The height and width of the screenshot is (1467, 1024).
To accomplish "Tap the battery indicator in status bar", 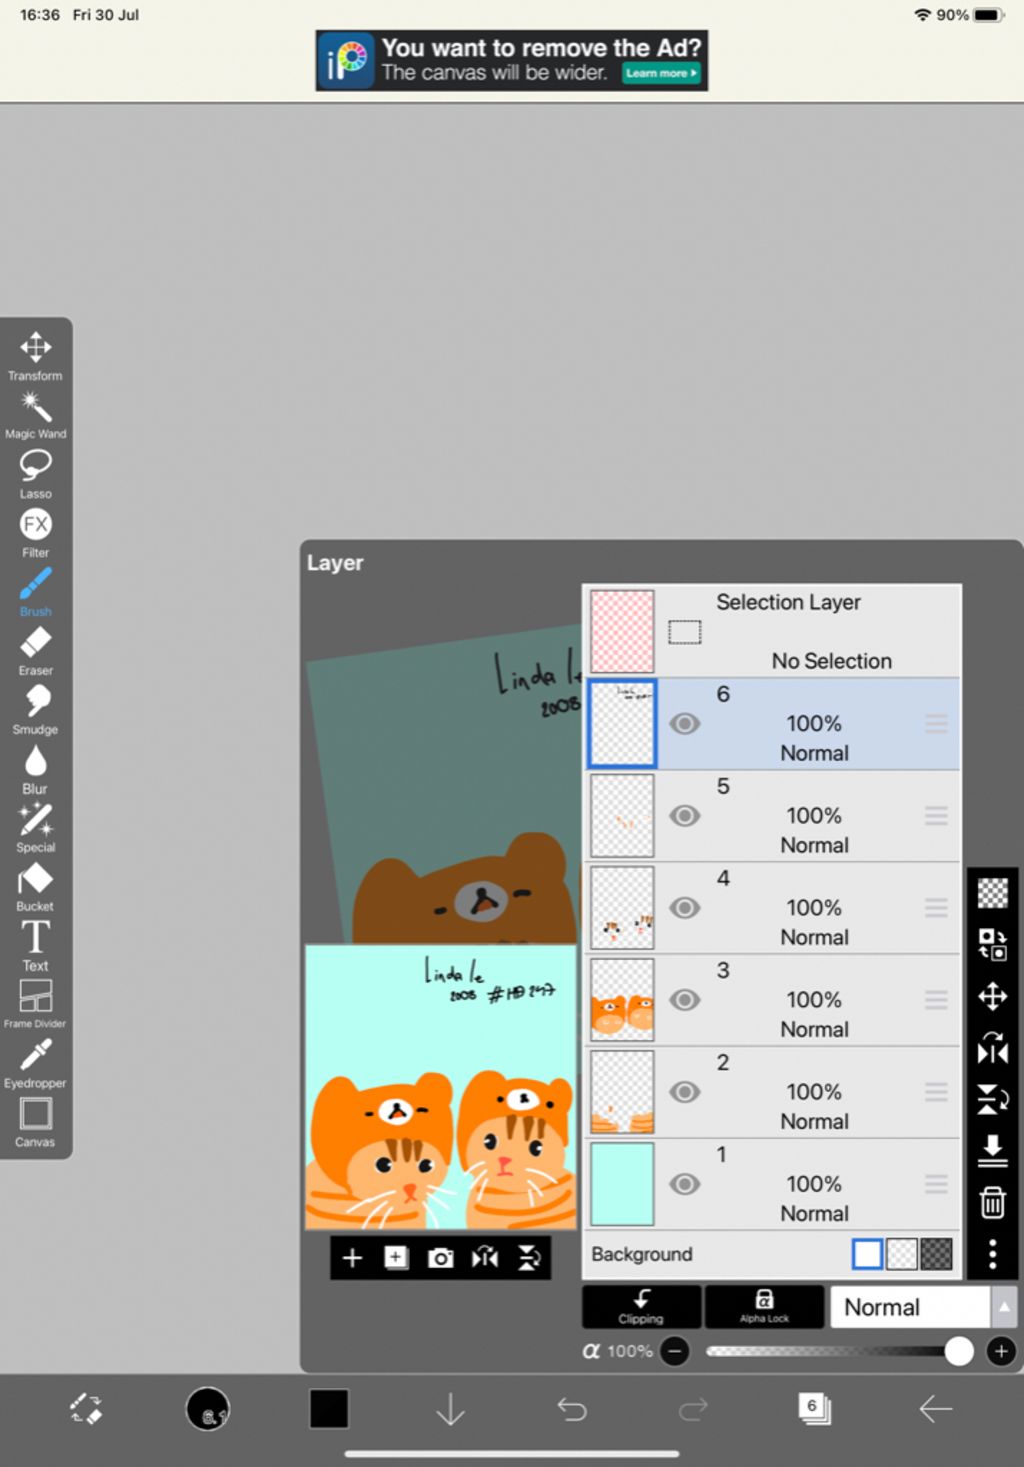I will pyautogui.click(x=989, y=15).
